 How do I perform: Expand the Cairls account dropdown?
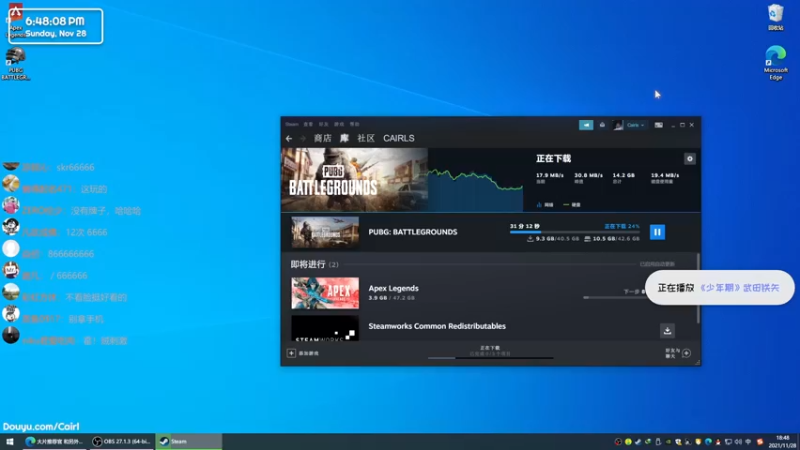[x=635, y=125]
